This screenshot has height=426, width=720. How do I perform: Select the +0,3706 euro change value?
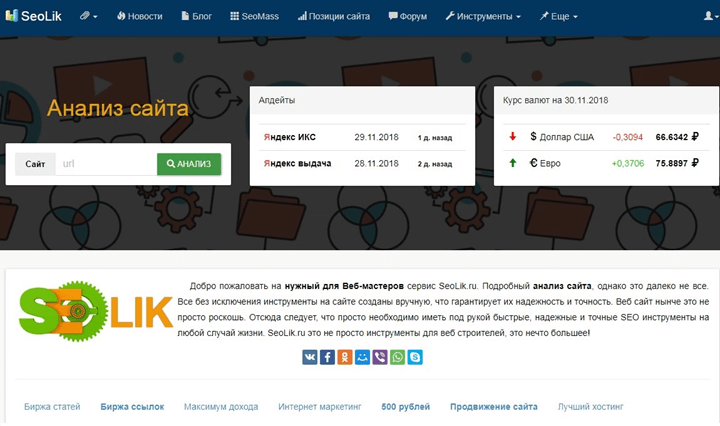tap(628, 163)
